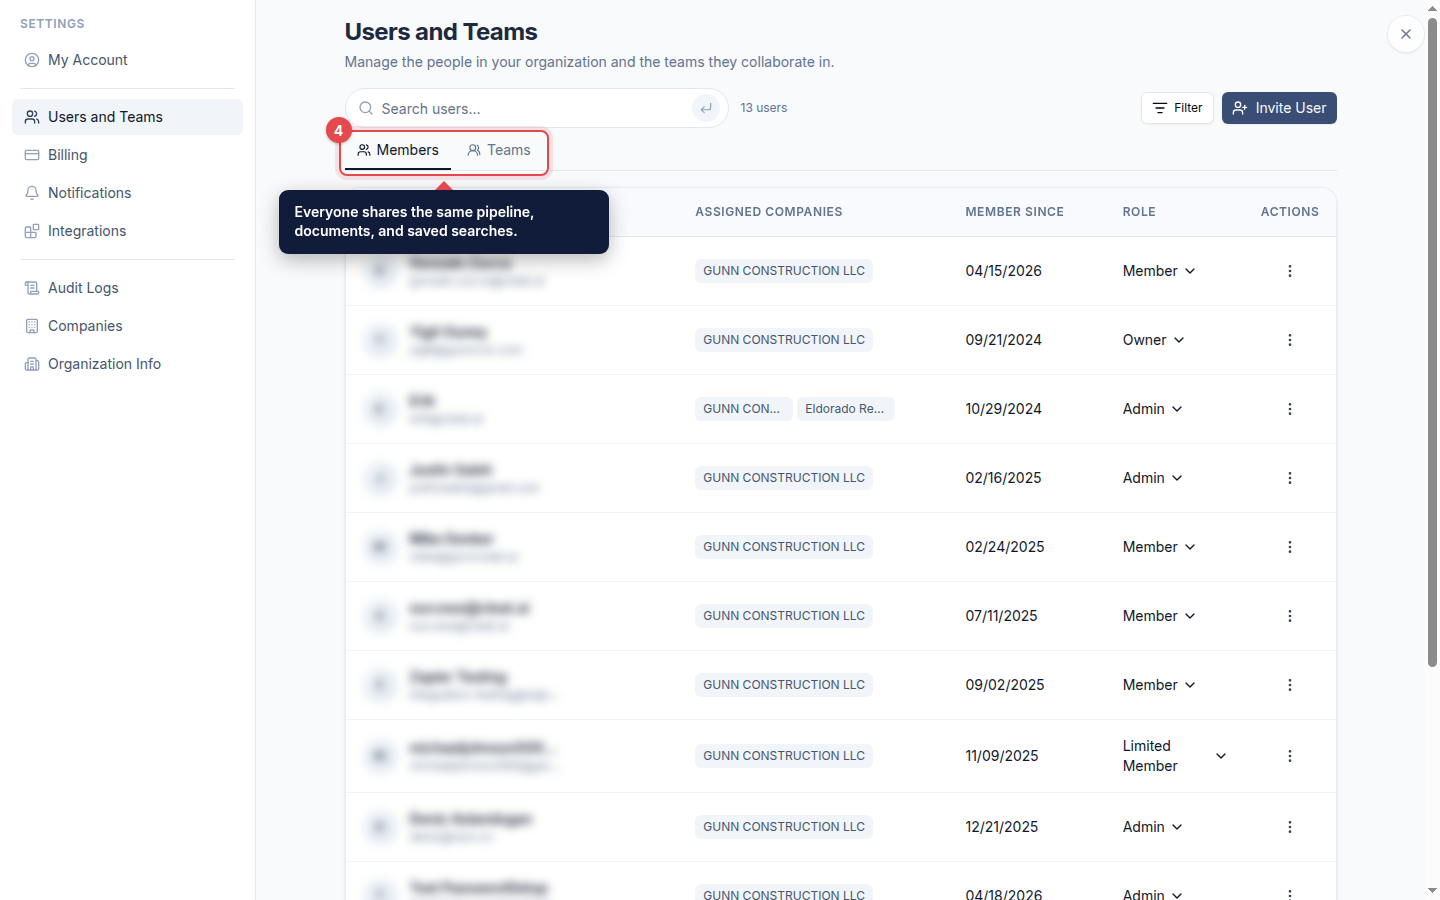Open actions menu for 09/02/2025 member

[x=1290, y=685]
